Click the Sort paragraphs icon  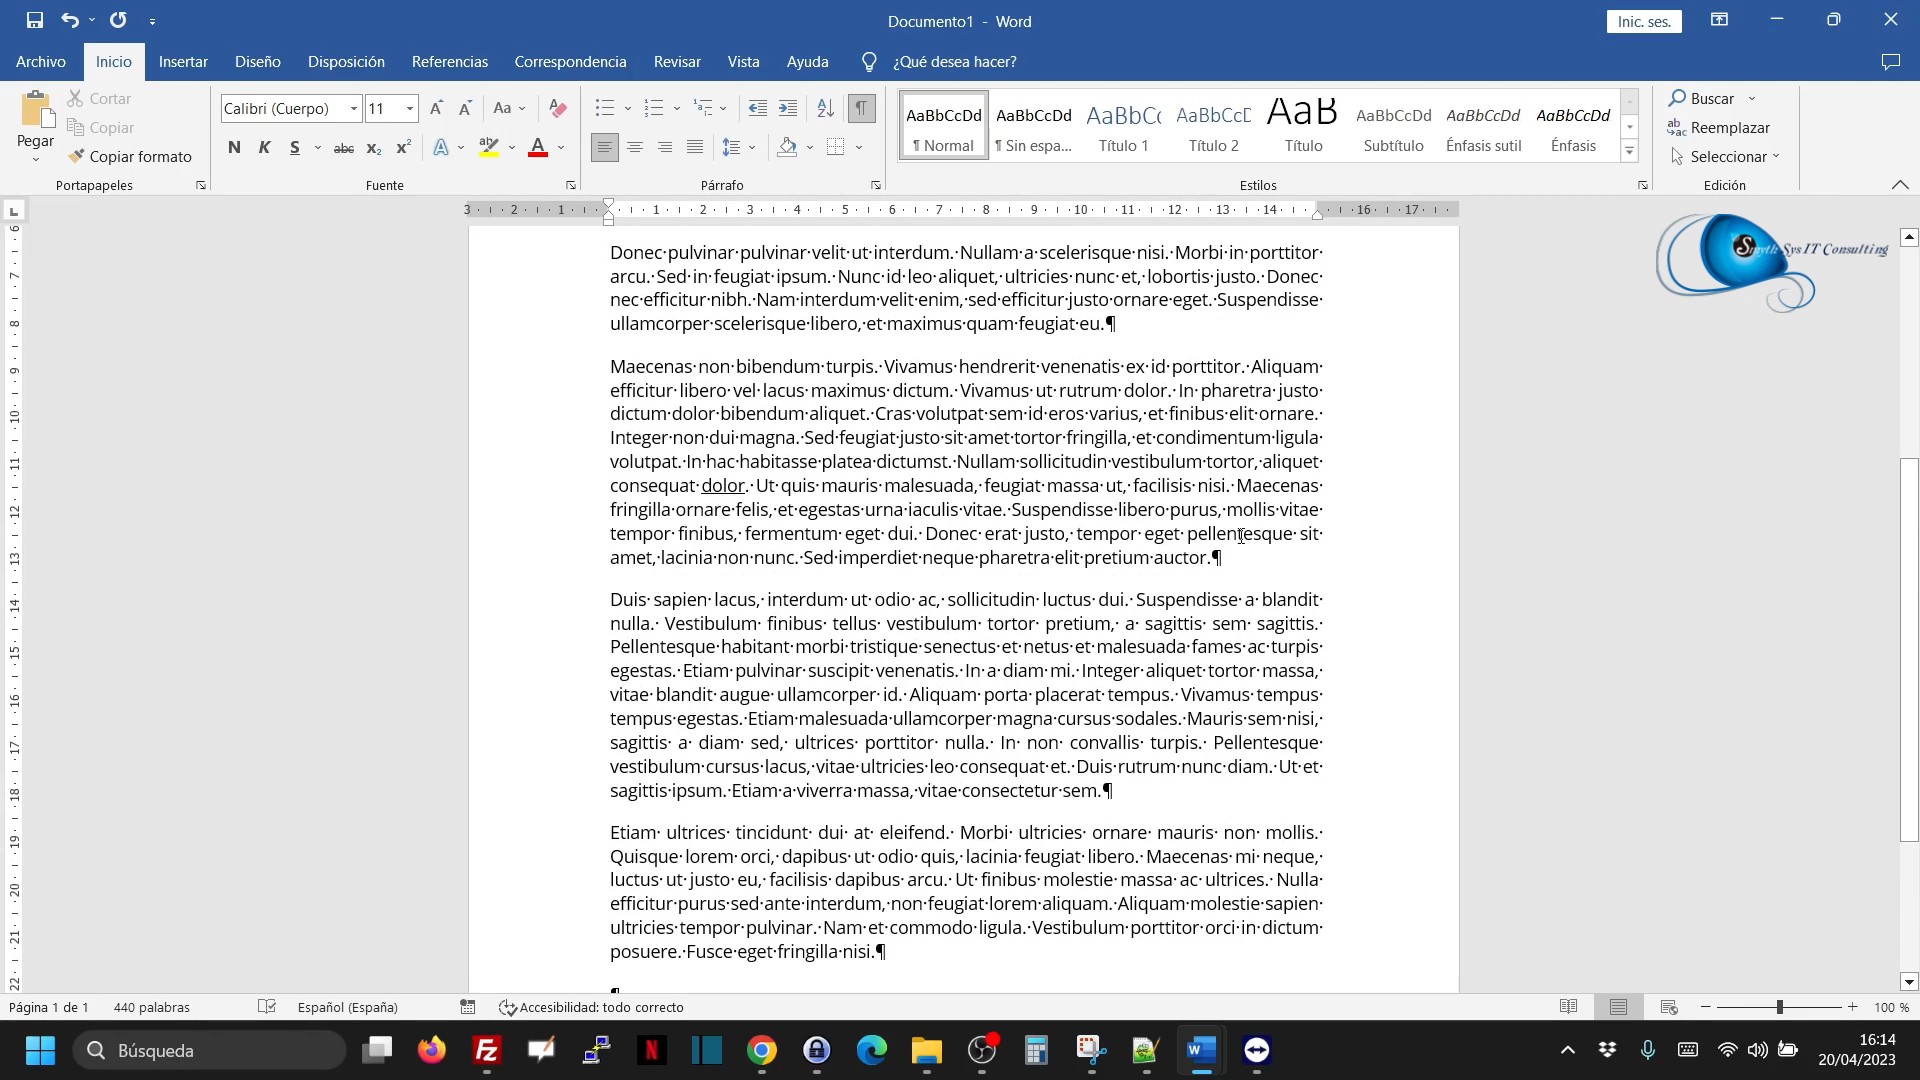tap(825, 108)
